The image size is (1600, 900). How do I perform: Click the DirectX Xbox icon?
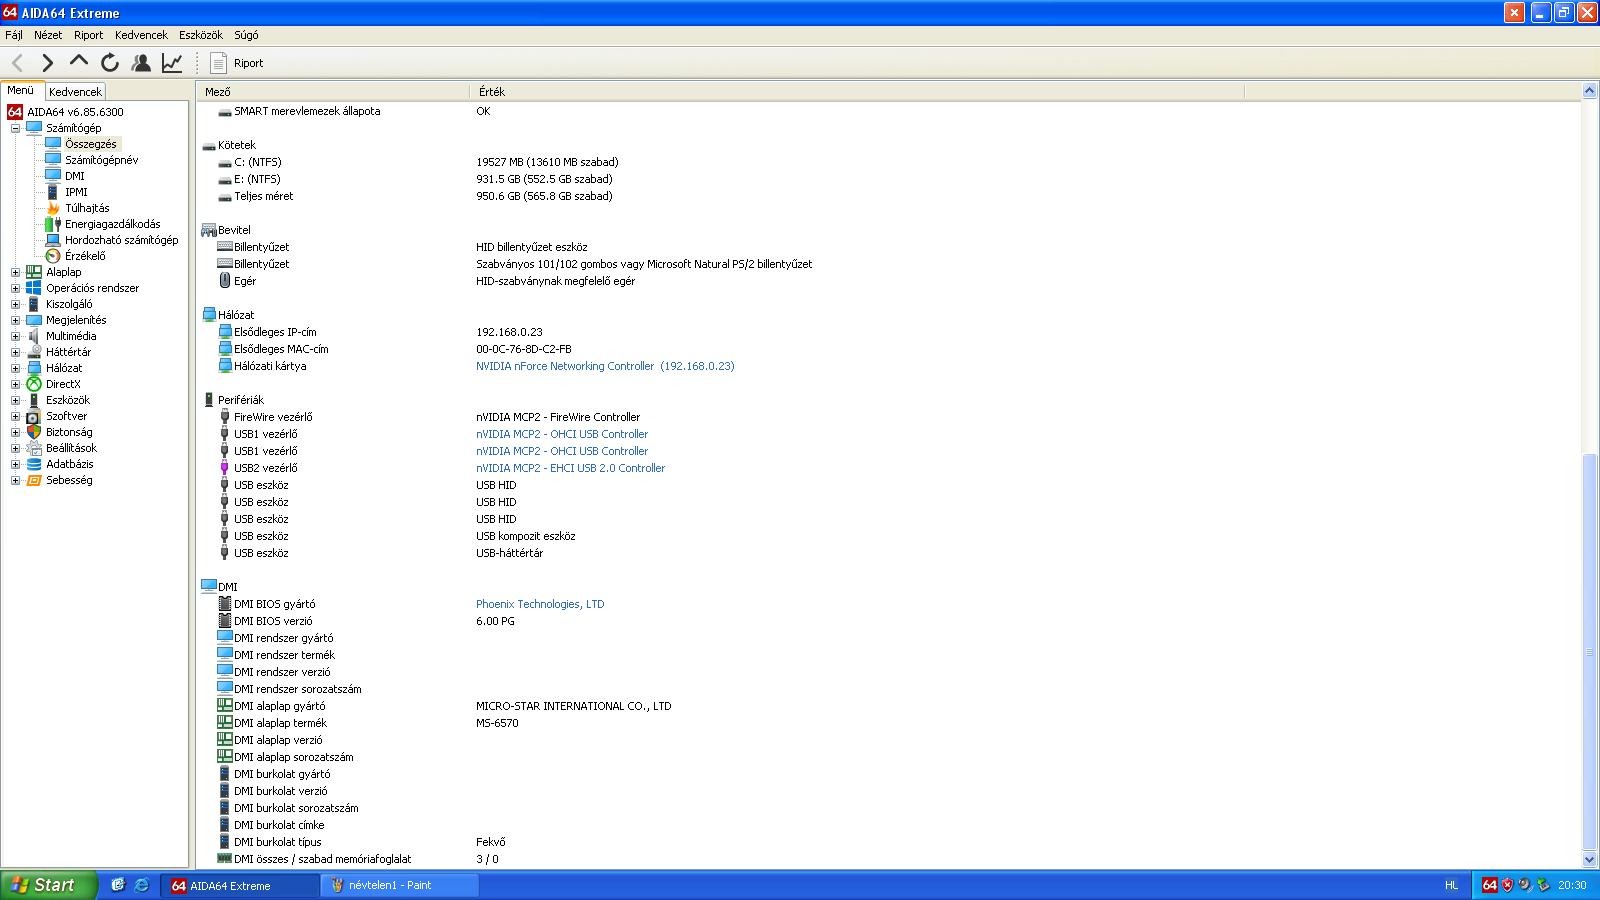click(x=34, y=384)
